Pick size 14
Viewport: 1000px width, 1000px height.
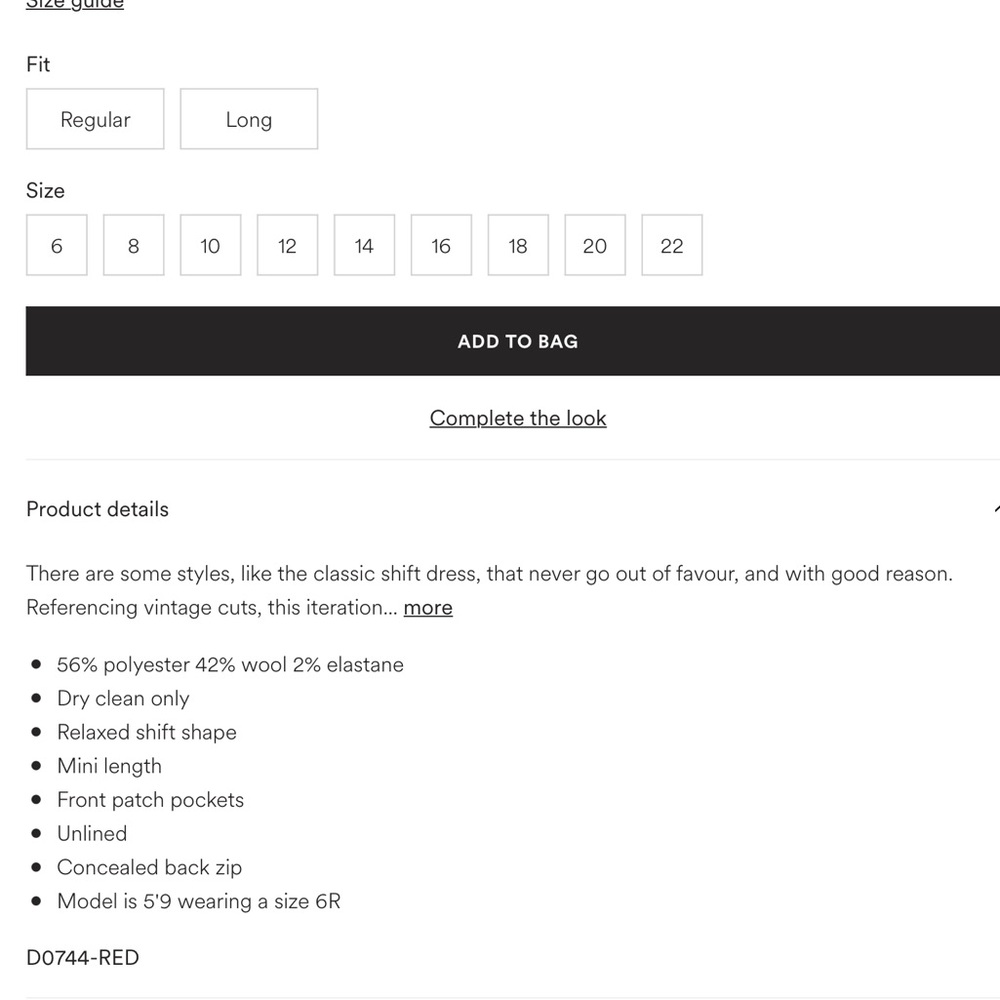pos(364,246)
